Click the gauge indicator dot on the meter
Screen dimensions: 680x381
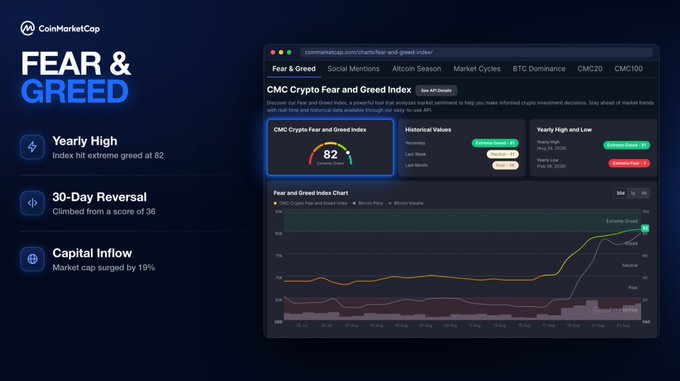tap(348, 153)
